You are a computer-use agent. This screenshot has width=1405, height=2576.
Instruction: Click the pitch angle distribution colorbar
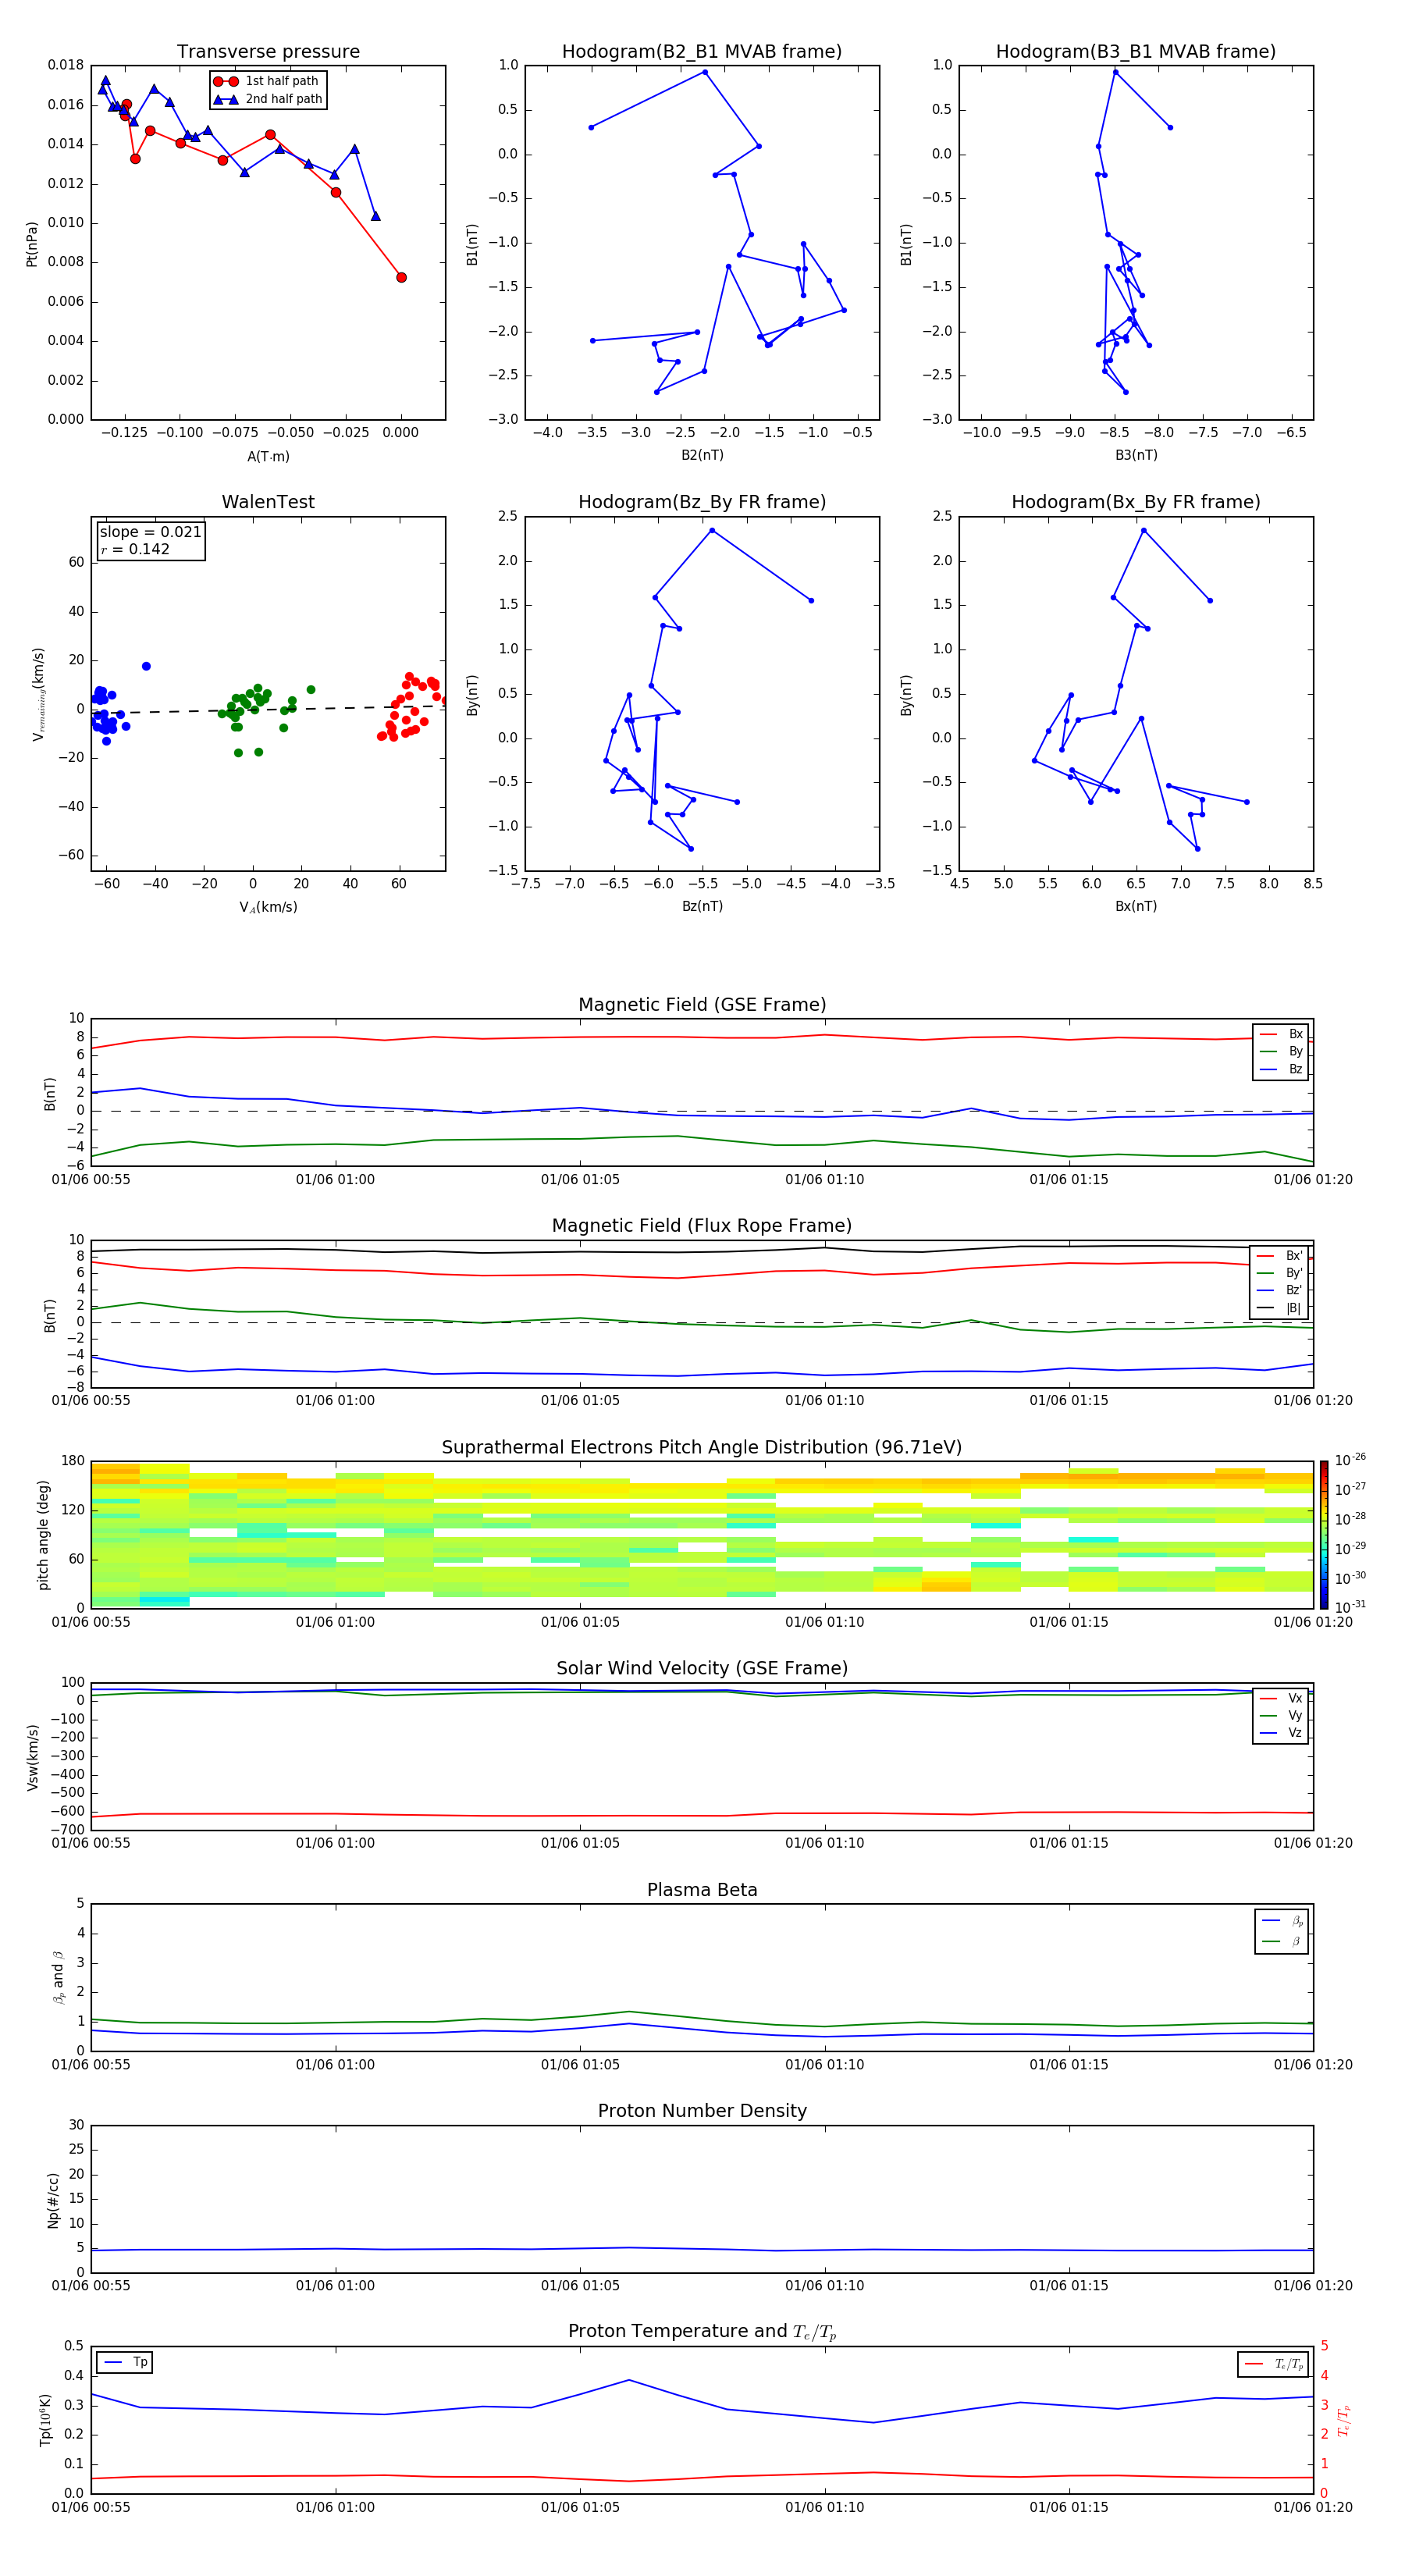pyautogui.click(x=1323, y=1534)
